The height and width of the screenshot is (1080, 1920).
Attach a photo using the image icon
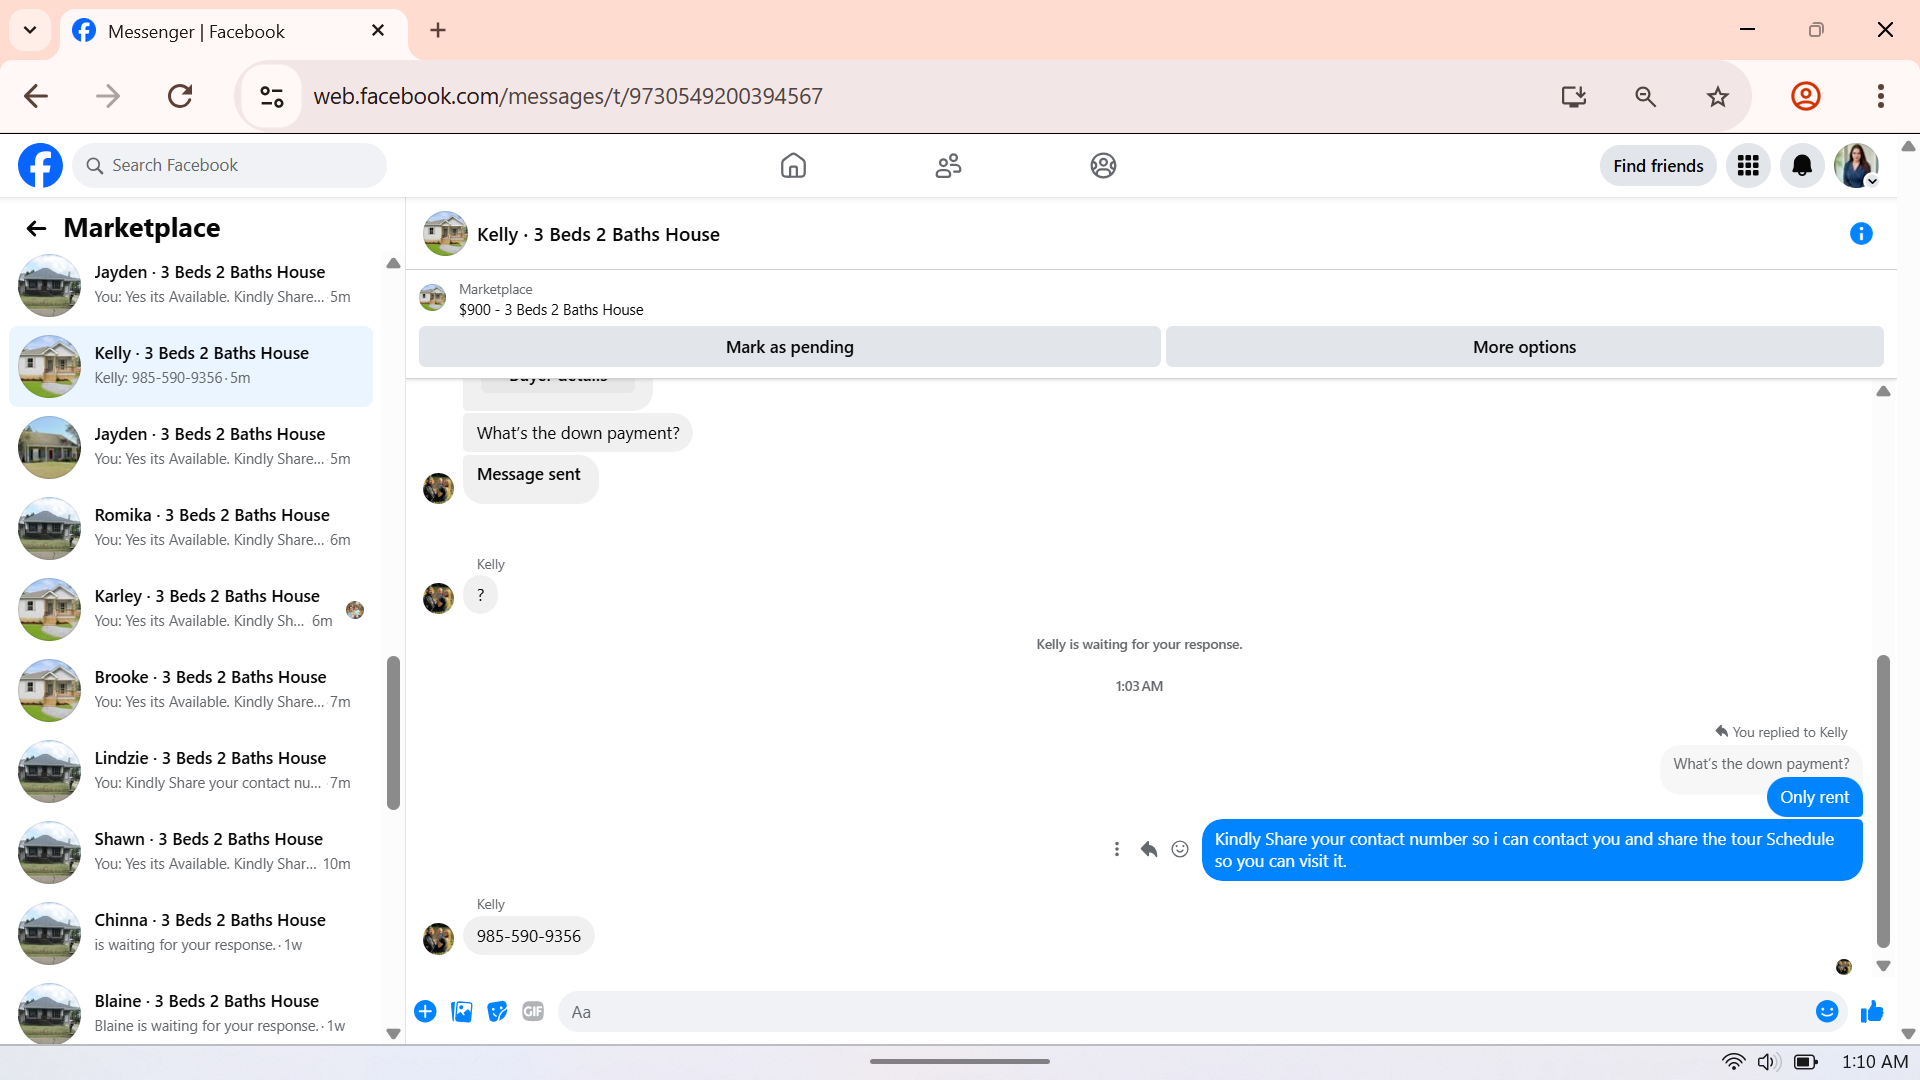(461, 1012)
